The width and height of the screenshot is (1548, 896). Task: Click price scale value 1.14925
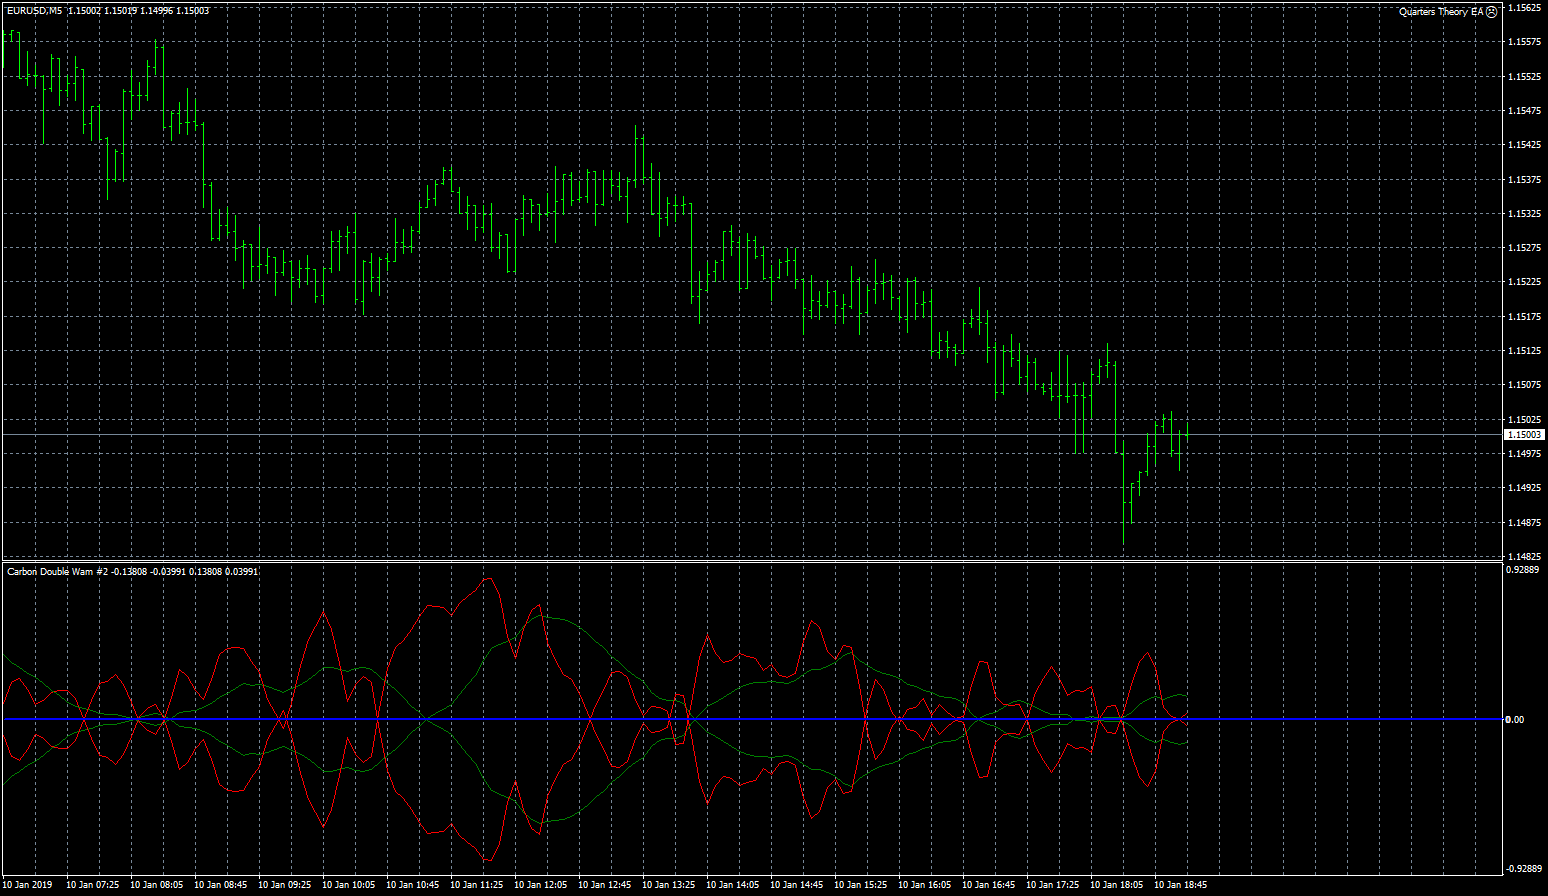pyautogui.click(x=1524, y=488)
